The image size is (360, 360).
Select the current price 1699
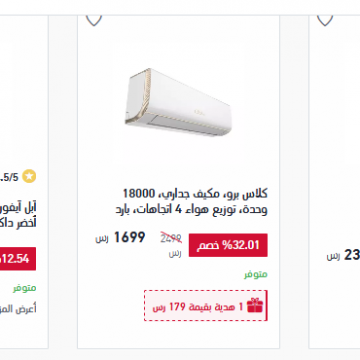pyautogui.click(x=129, y=237)
